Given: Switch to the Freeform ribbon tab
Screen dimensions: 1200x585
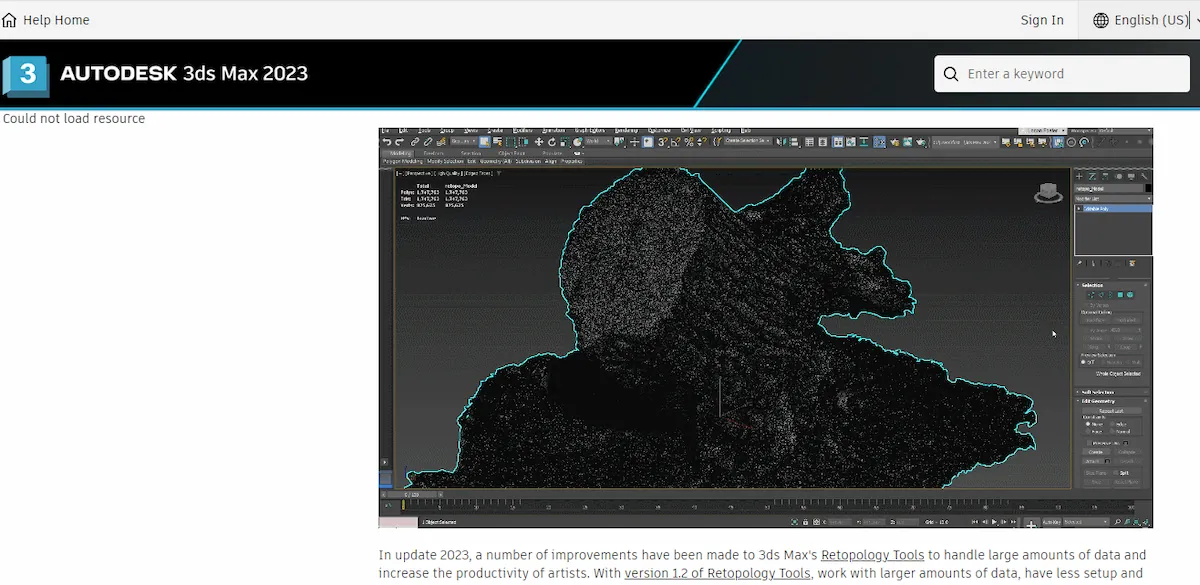Looking at the screenshot, I should (x=435, y=152).
